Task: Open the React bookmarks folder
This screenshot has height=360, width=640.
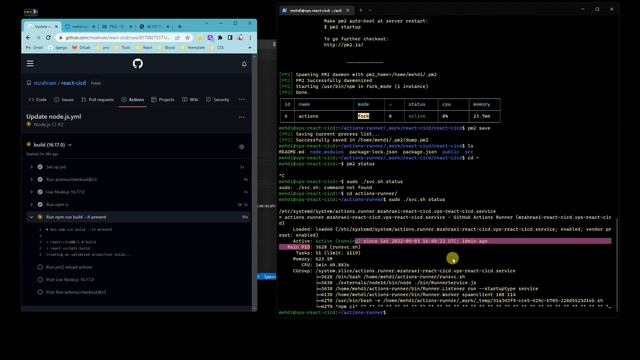Action: click(144, 48)
